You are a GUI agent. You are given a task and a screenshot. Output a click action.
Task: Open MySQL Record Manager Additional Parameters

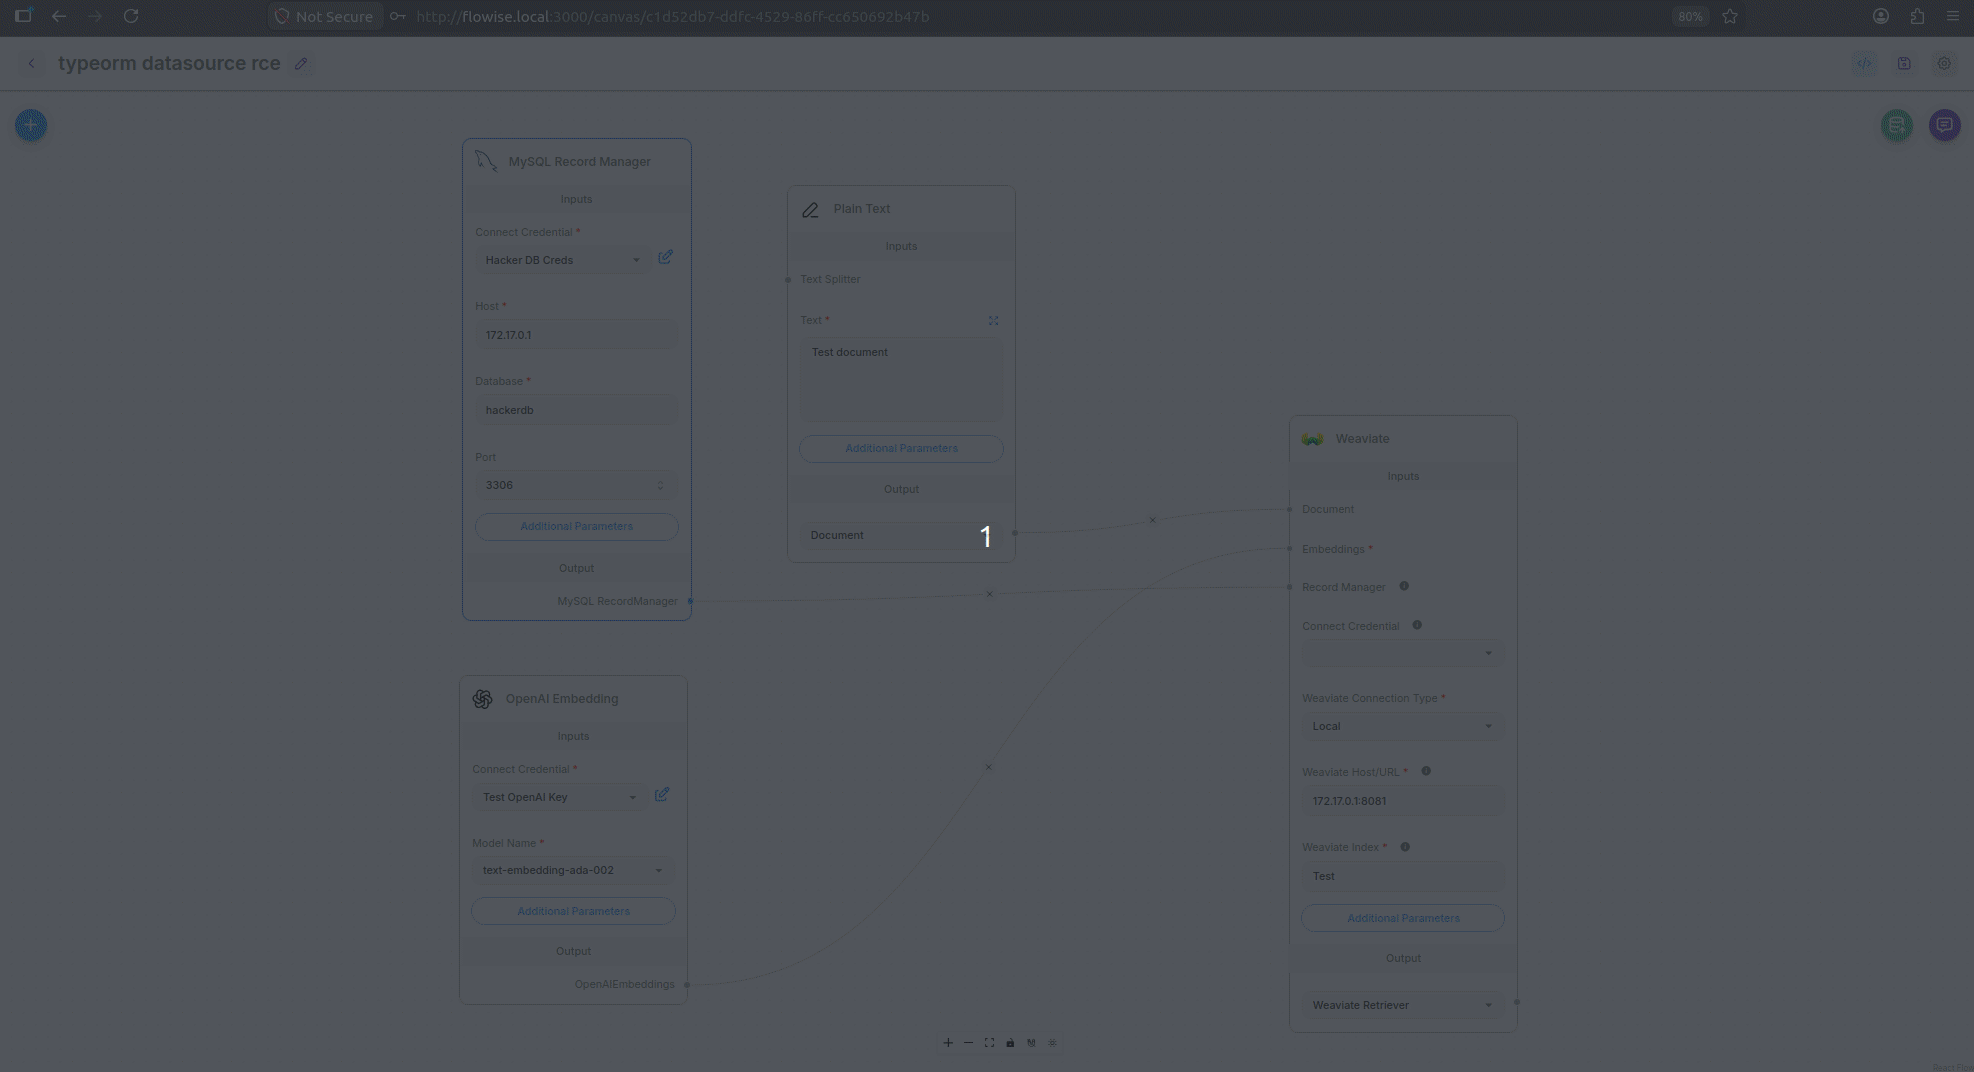(x=577, y=526)
